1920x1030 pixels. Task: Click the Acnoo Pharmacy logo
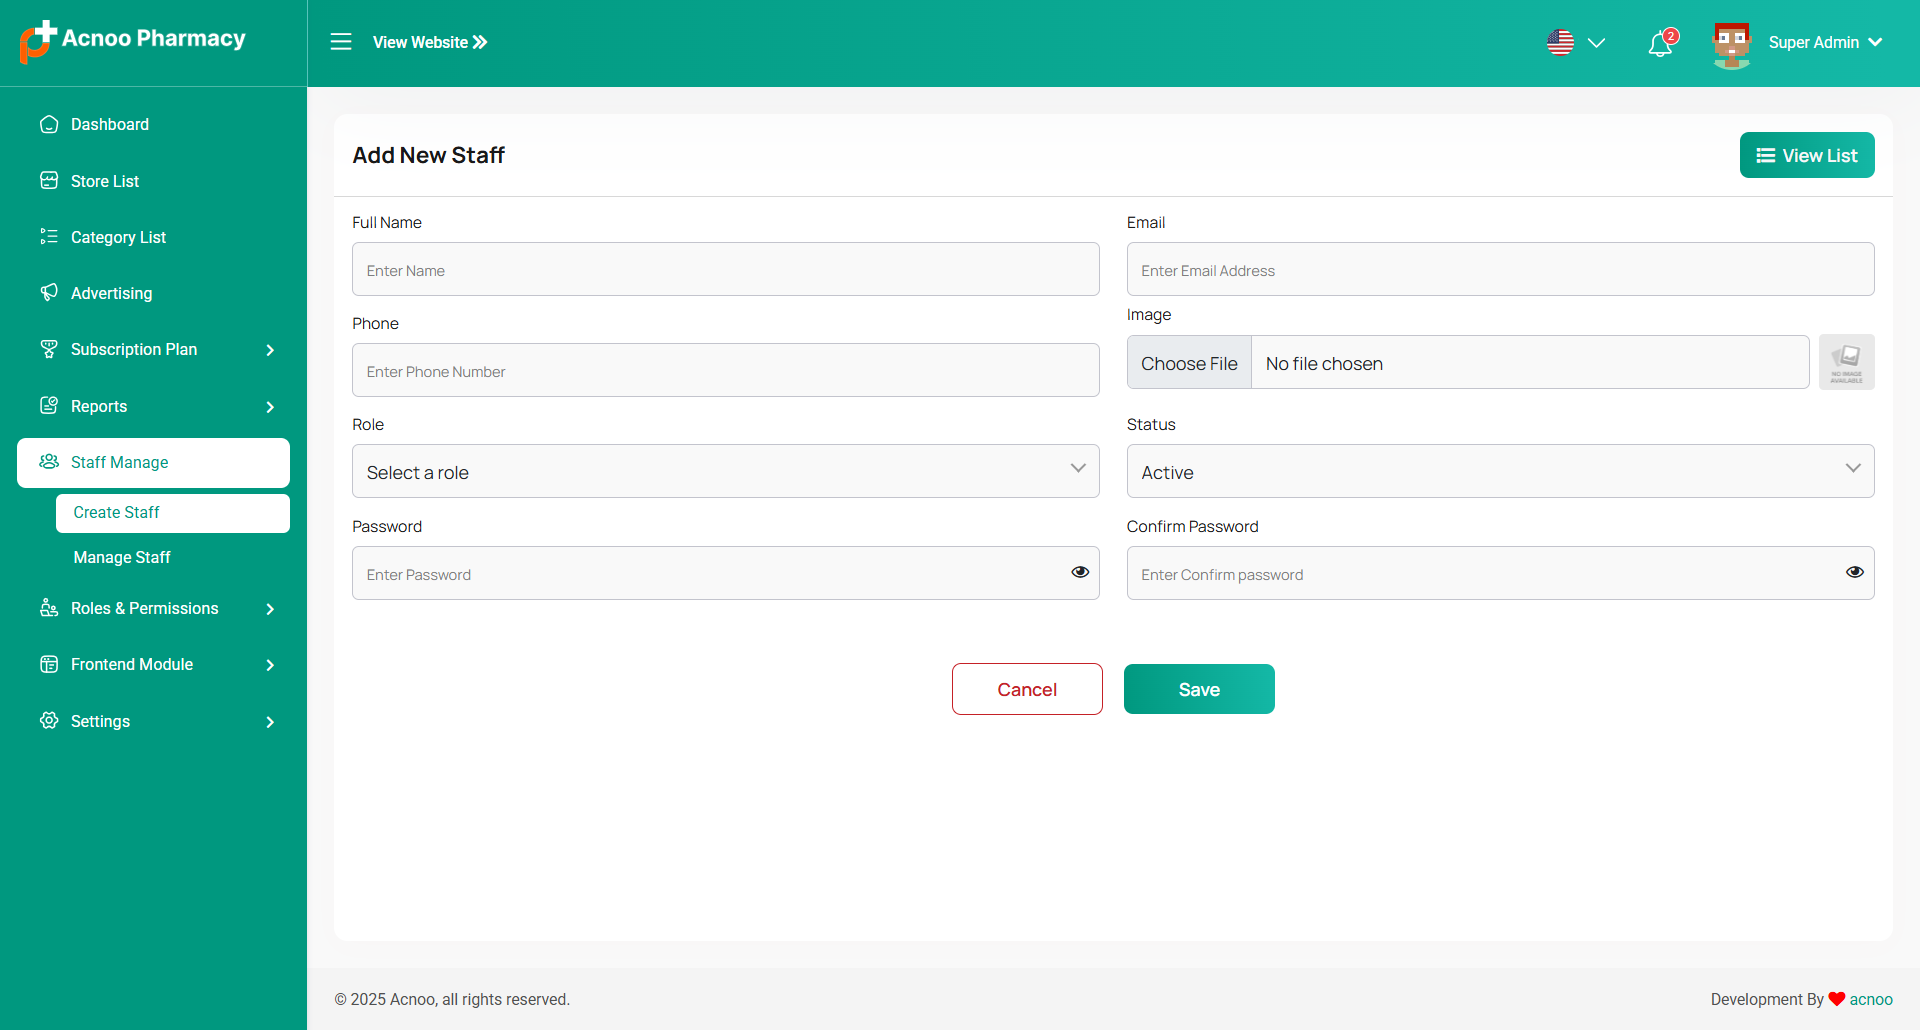[x=132, y=40]
